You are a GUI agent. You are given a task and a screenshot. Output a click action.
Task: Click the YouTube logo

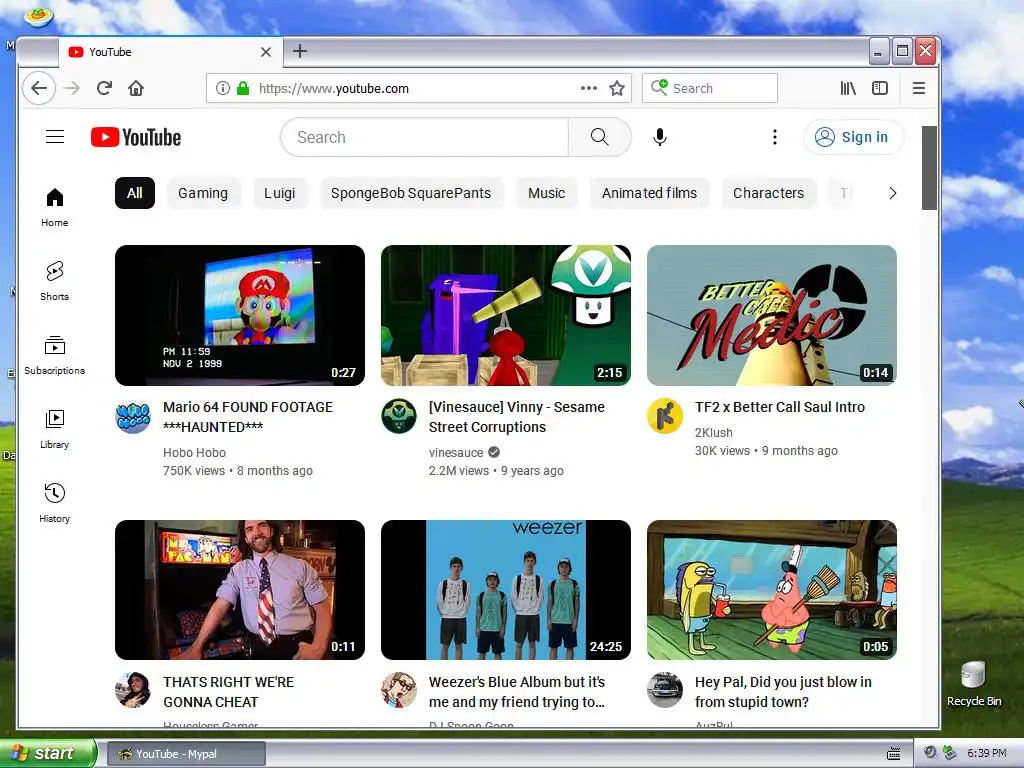(x=136, y=137)
